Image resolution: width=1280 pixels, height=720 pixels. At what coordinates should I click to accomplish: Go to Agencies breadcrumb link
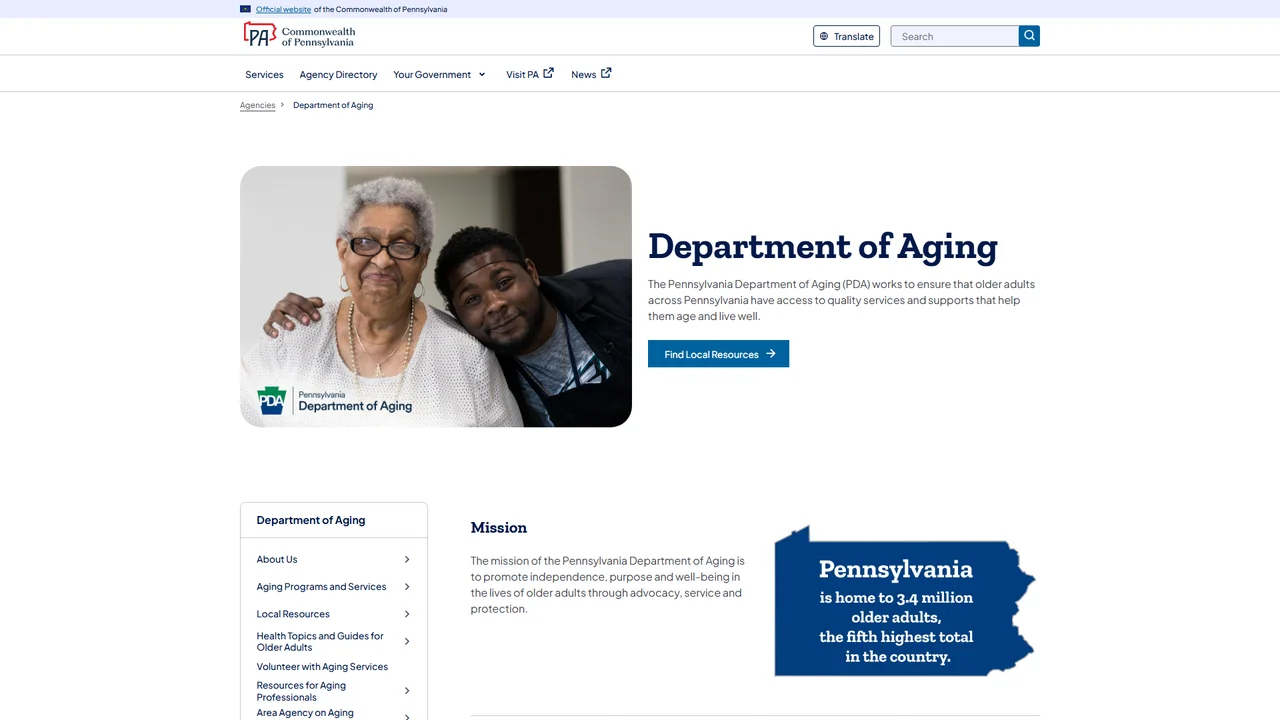click(x=257, y=105)
